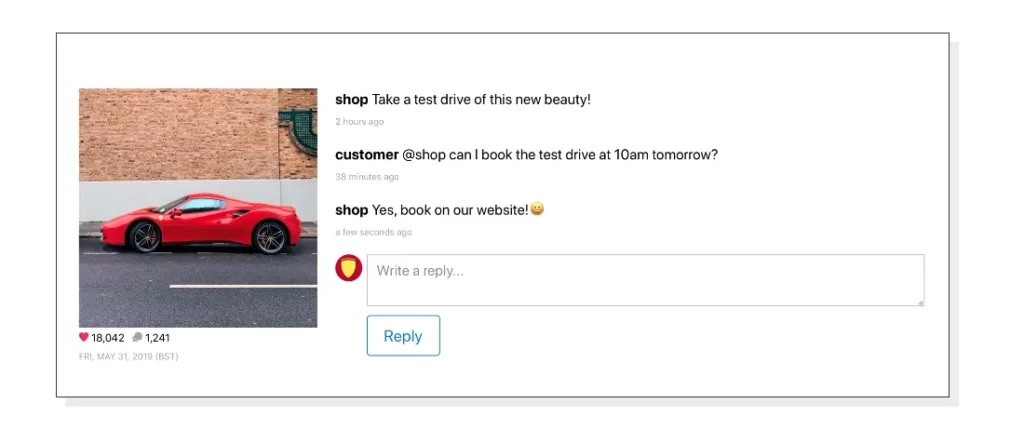
Task: Click the 'FRI, MAY 31, 2019 (BST)' date
Action: tap(129, 357)
